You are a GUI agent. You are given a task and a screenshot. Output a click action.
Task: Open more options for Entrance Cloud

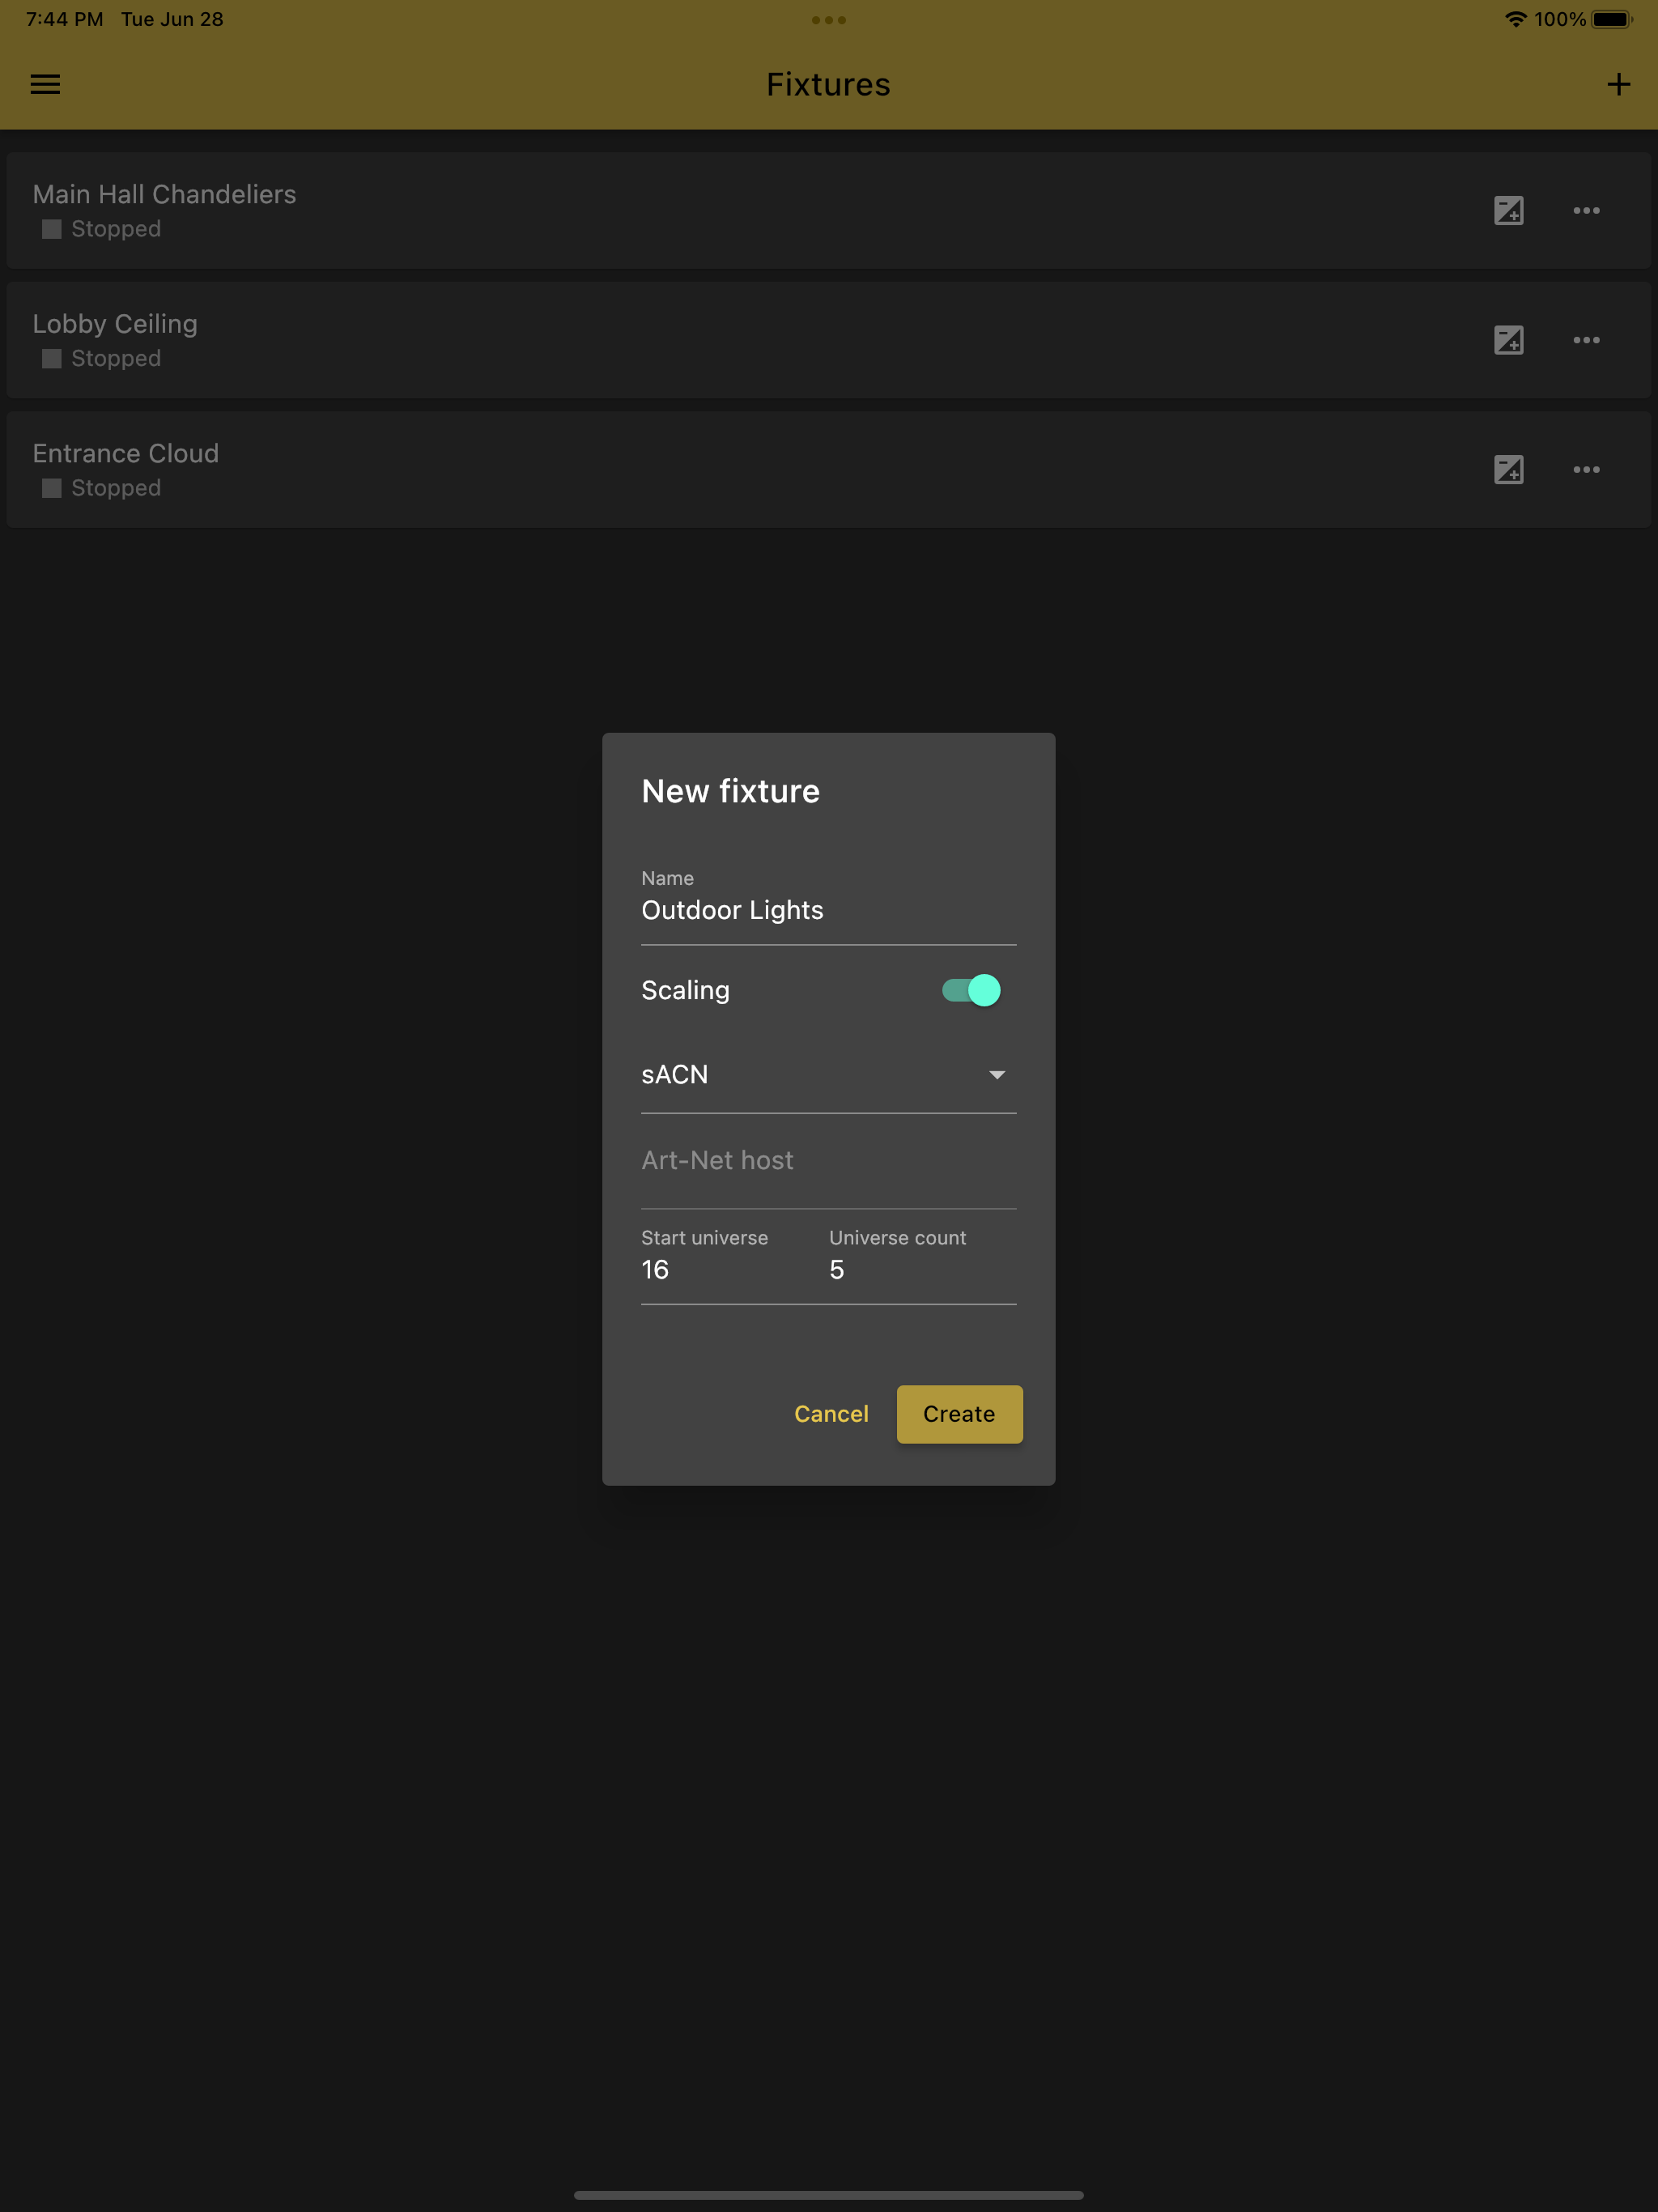pos(1586,470)
